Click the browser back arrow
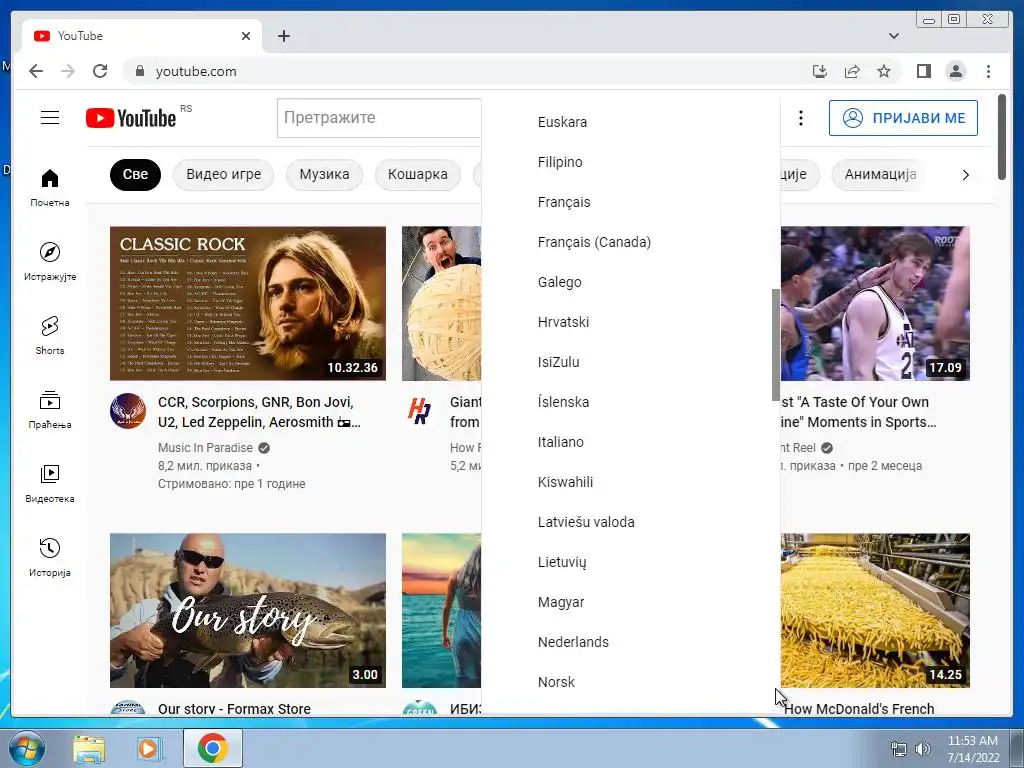 pos(36,71)
